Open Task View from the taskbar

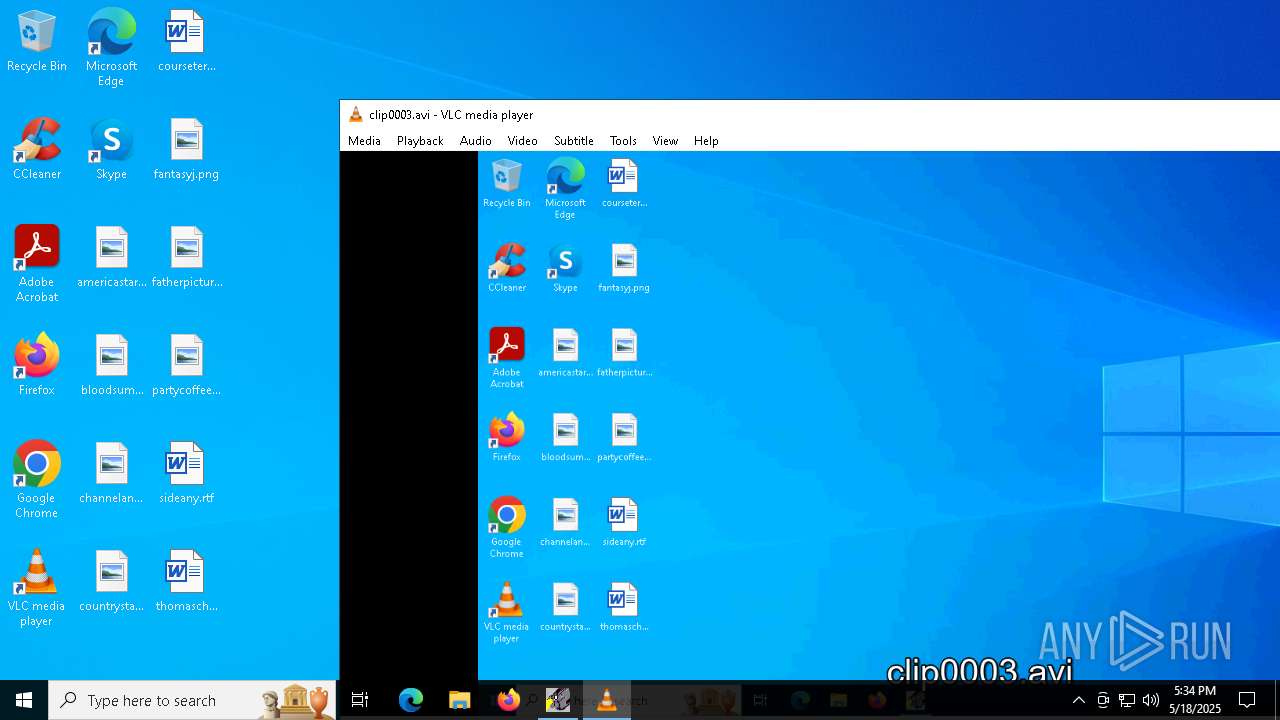tap(360, 700)
